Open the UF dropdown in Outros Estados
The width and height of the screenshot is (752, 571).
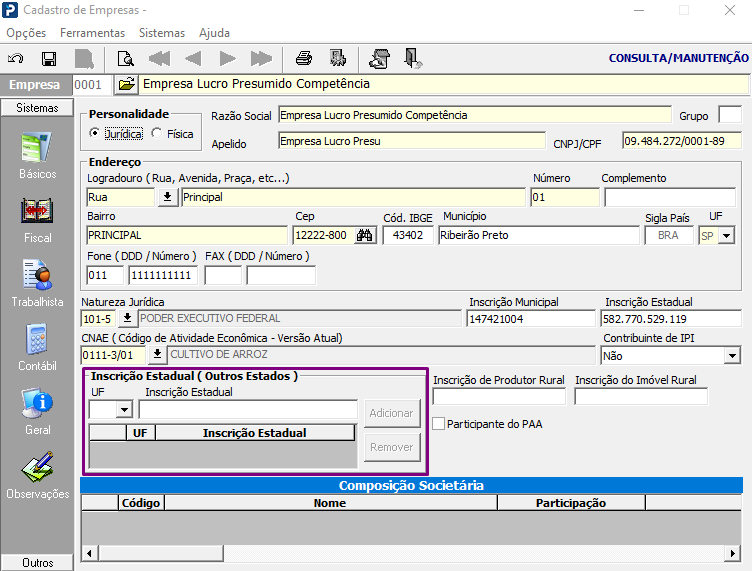click(x=124, y=409)
